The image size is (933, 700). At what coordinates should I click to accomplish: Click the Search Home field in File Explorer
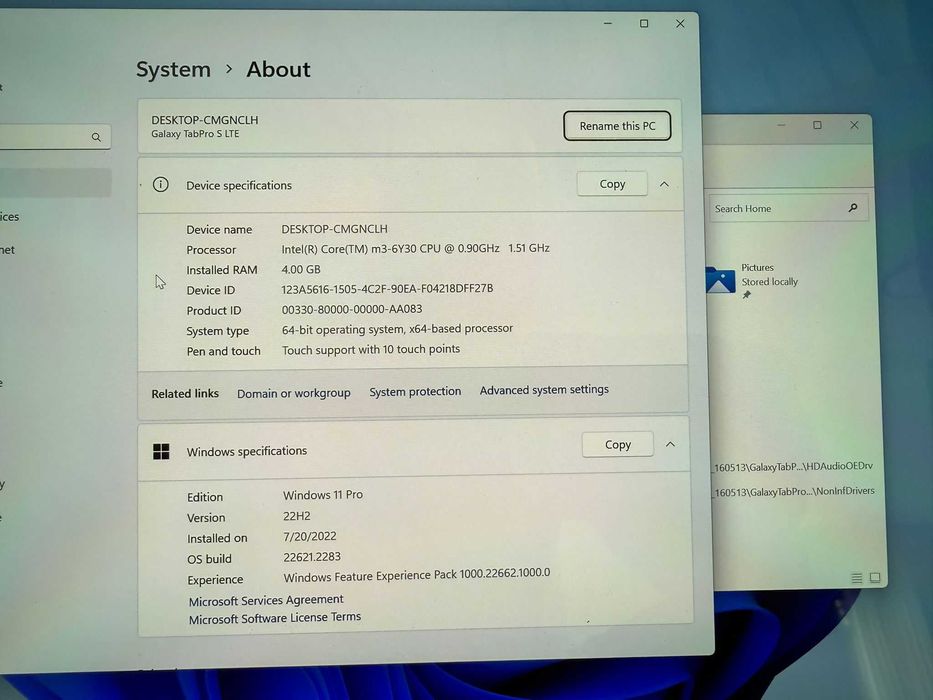(788, 208)
